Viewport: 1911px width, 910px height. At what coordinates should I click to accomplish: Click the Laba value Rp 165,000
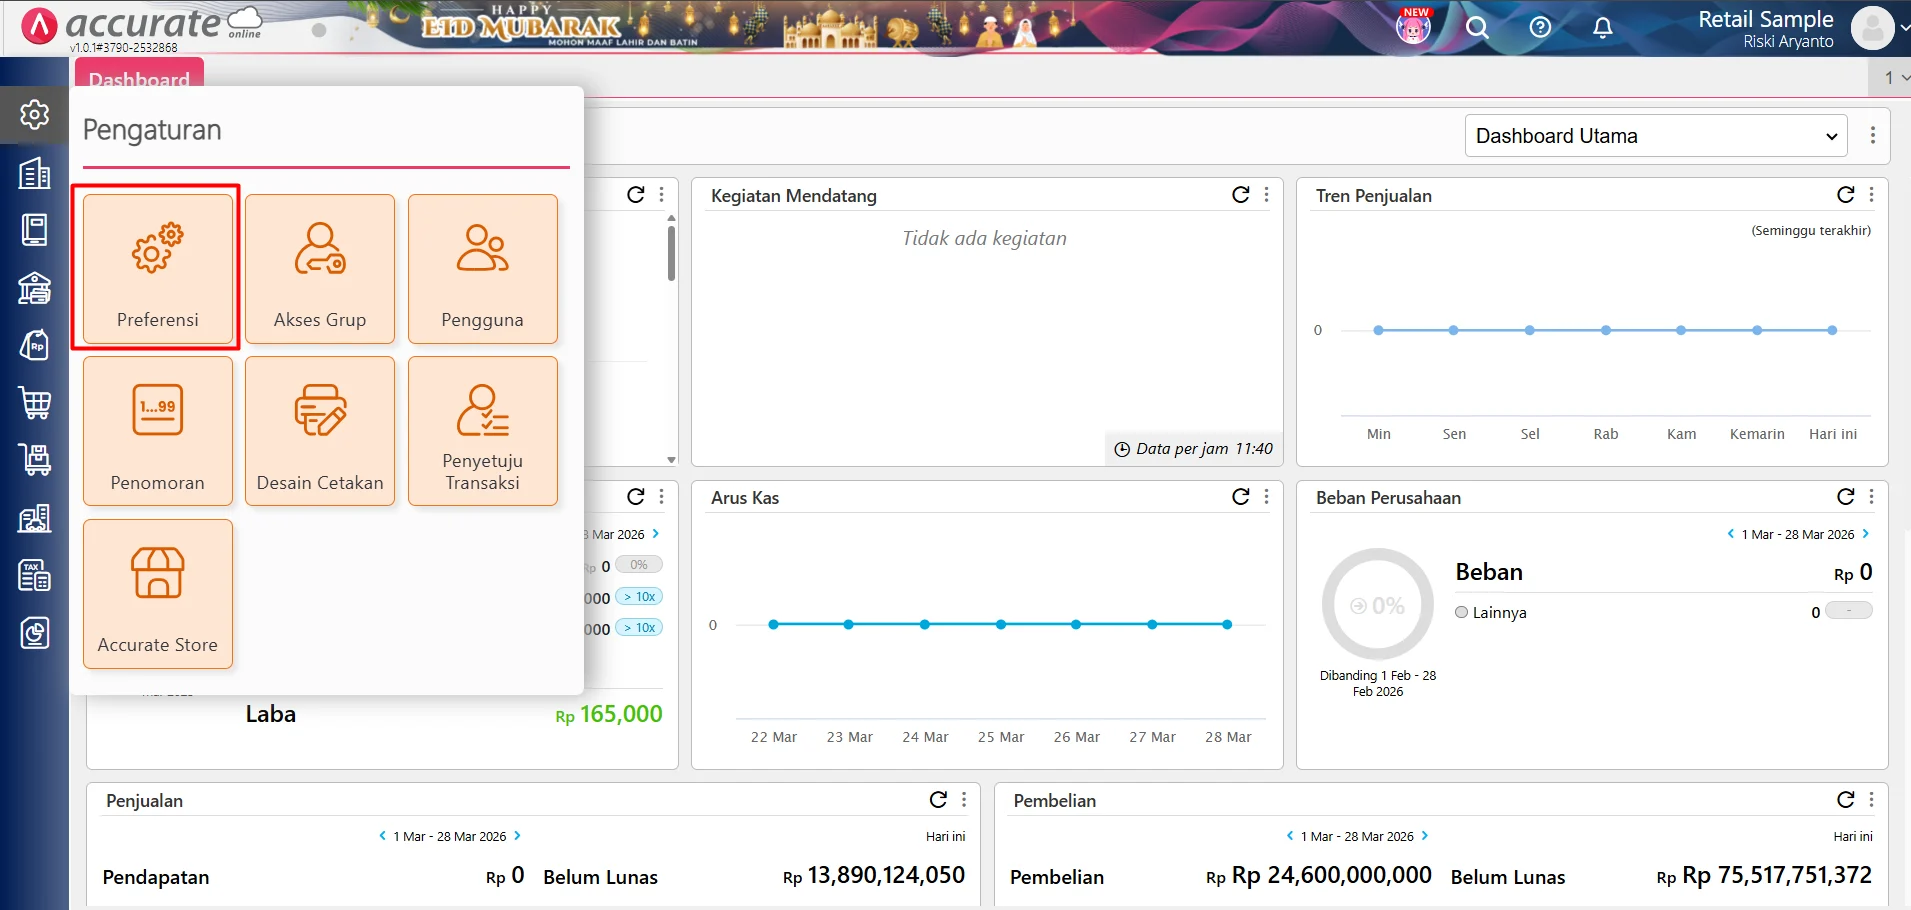tap(609, 714)
